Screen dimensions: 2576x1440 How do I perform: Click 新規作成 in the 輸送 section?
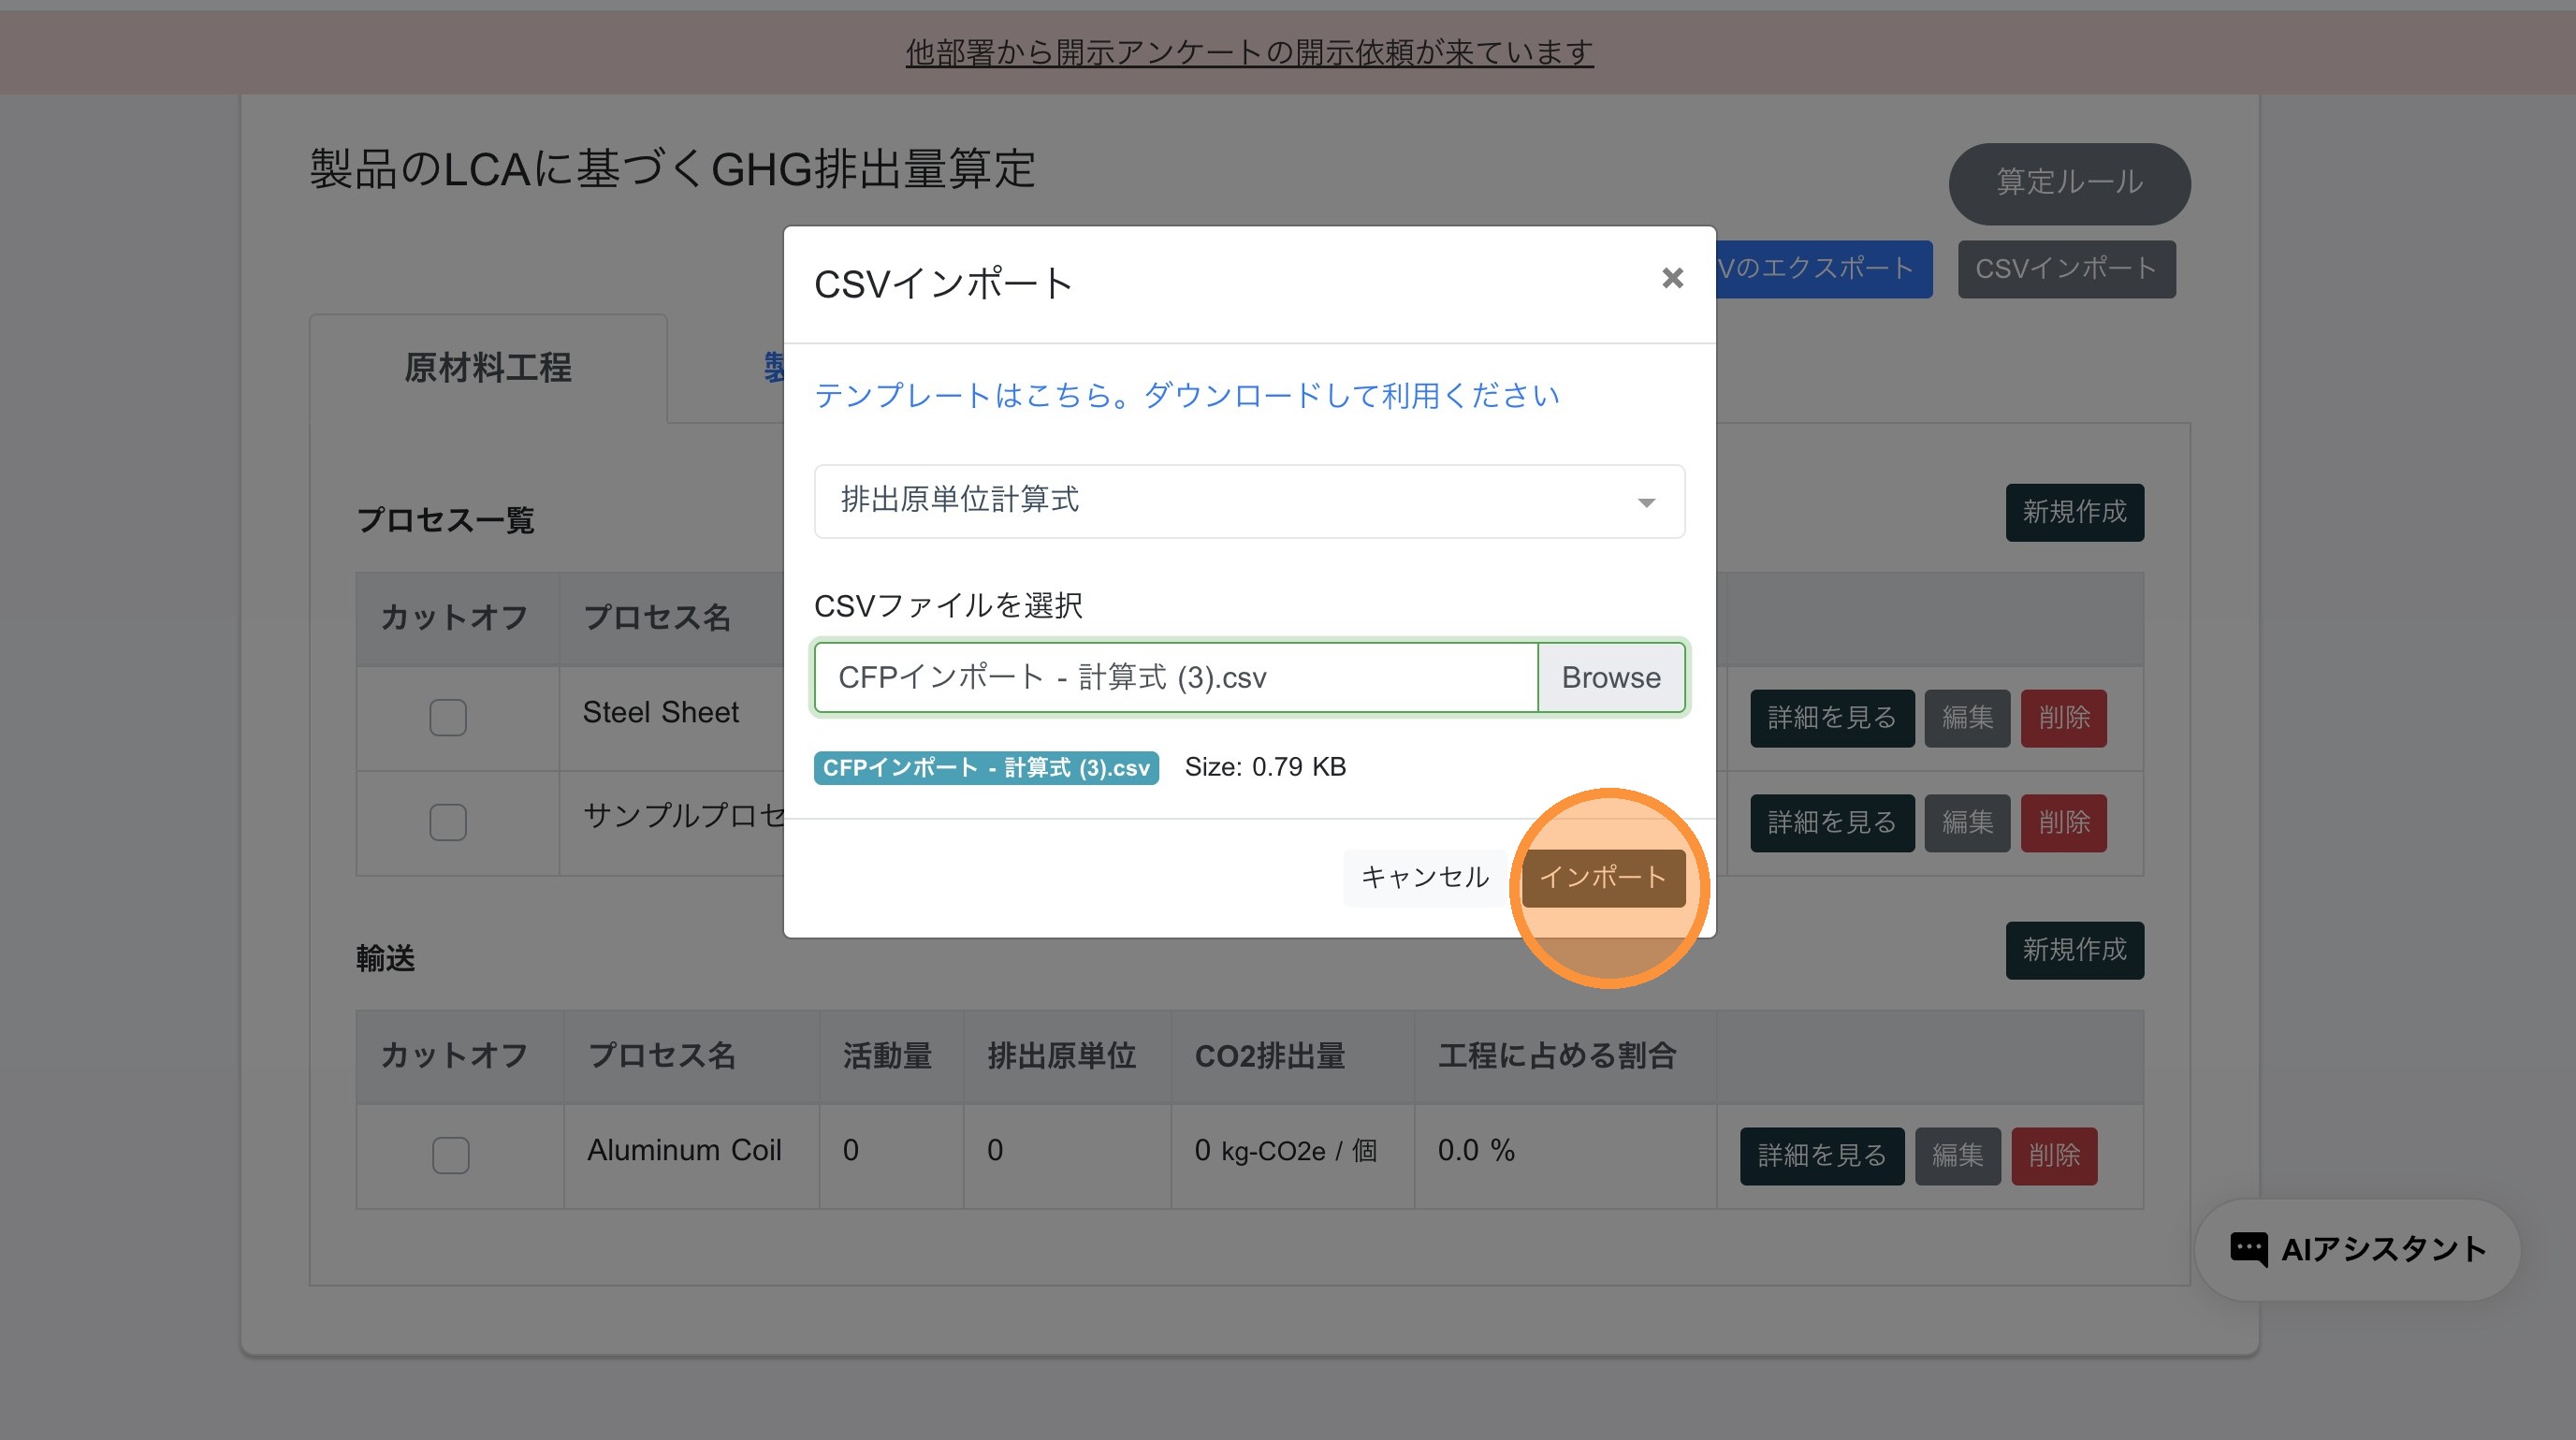point(2074,949)
